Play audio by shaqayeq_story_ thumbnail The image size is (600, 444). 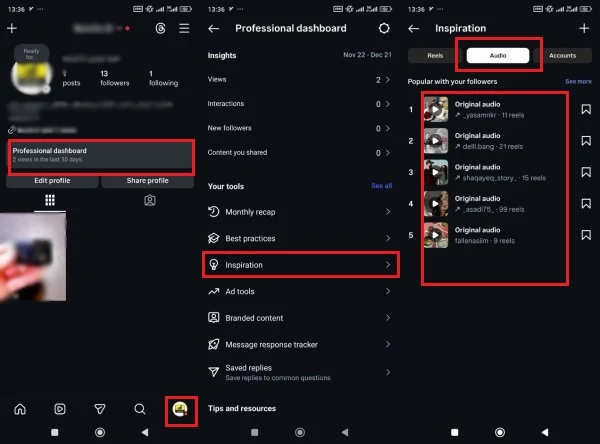[436, 172]
